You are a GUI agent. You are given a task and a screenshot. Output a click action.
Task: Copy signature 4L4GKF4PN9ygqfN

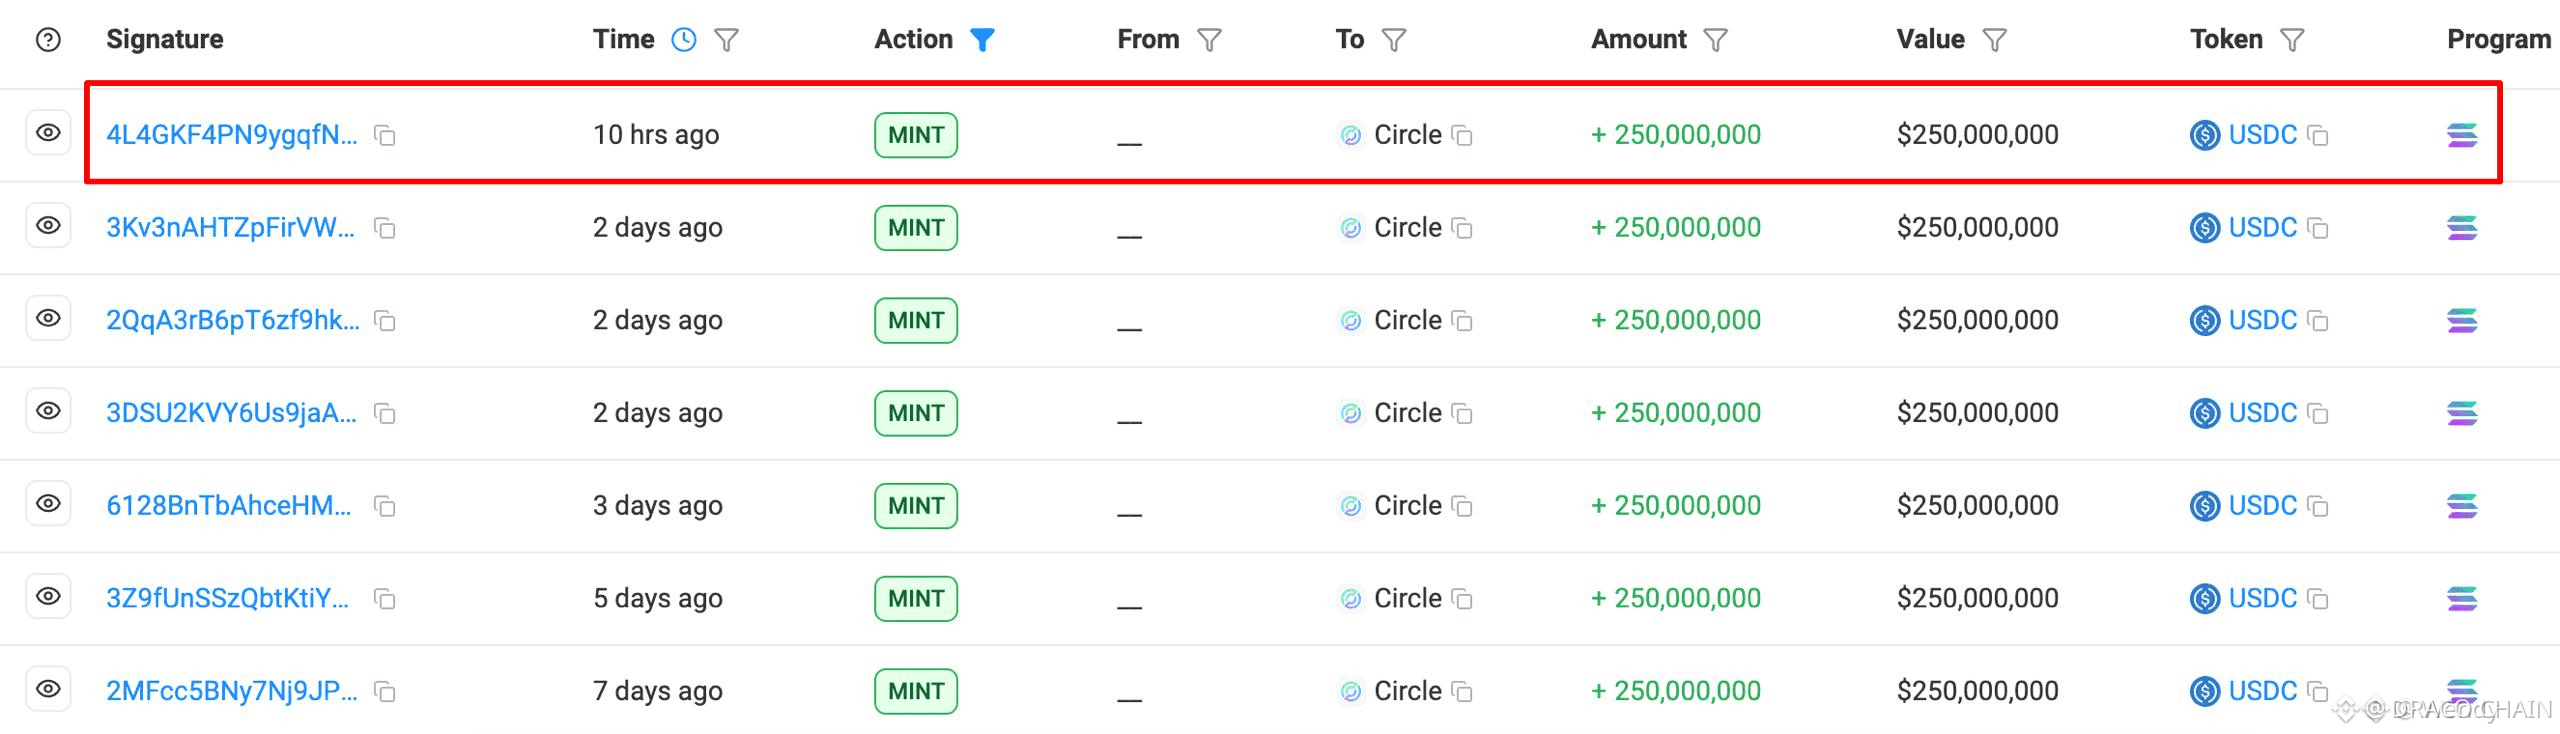click(x=385, y=135)
